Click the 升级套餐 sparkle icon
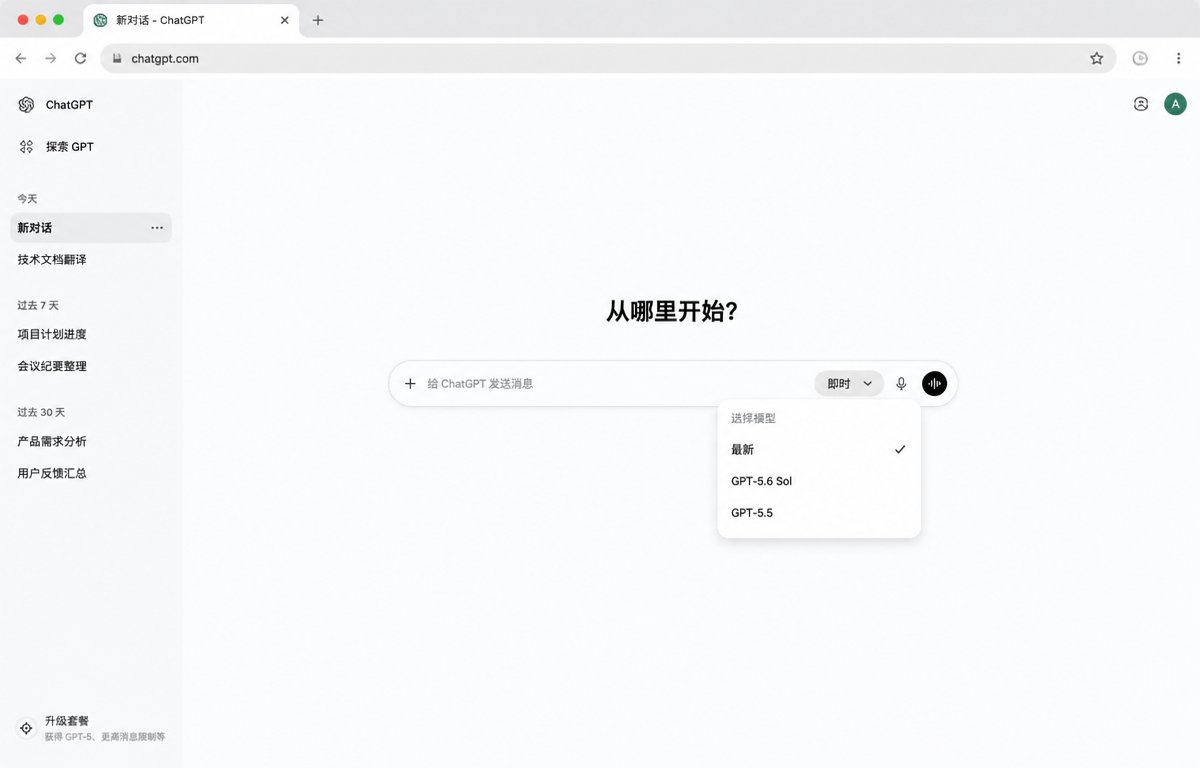Screen dimensions: 1200x768 point(26,728)
